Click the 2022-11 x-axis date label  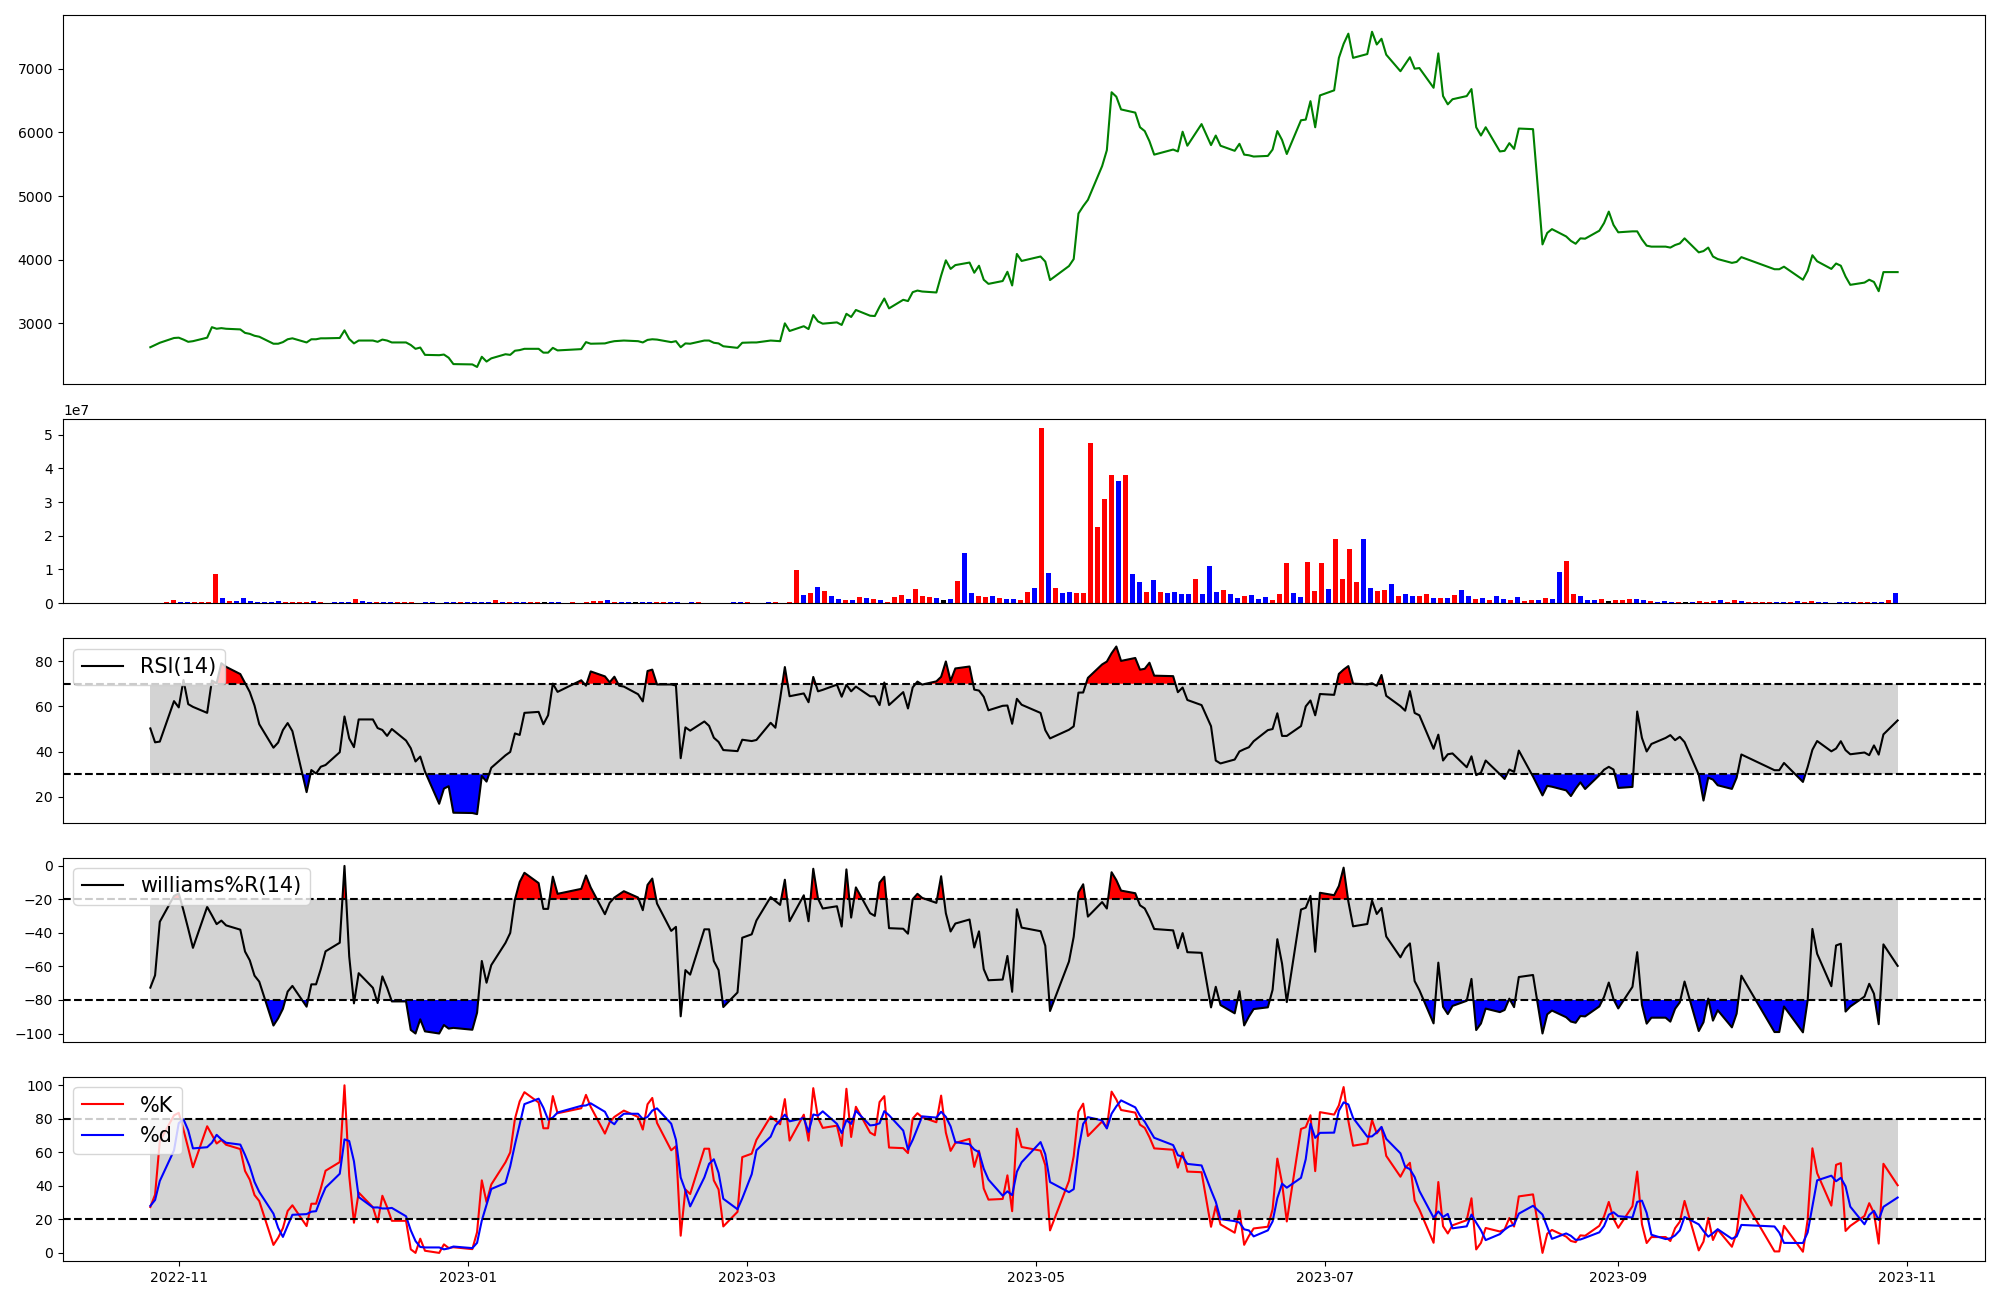point(179,1277)
